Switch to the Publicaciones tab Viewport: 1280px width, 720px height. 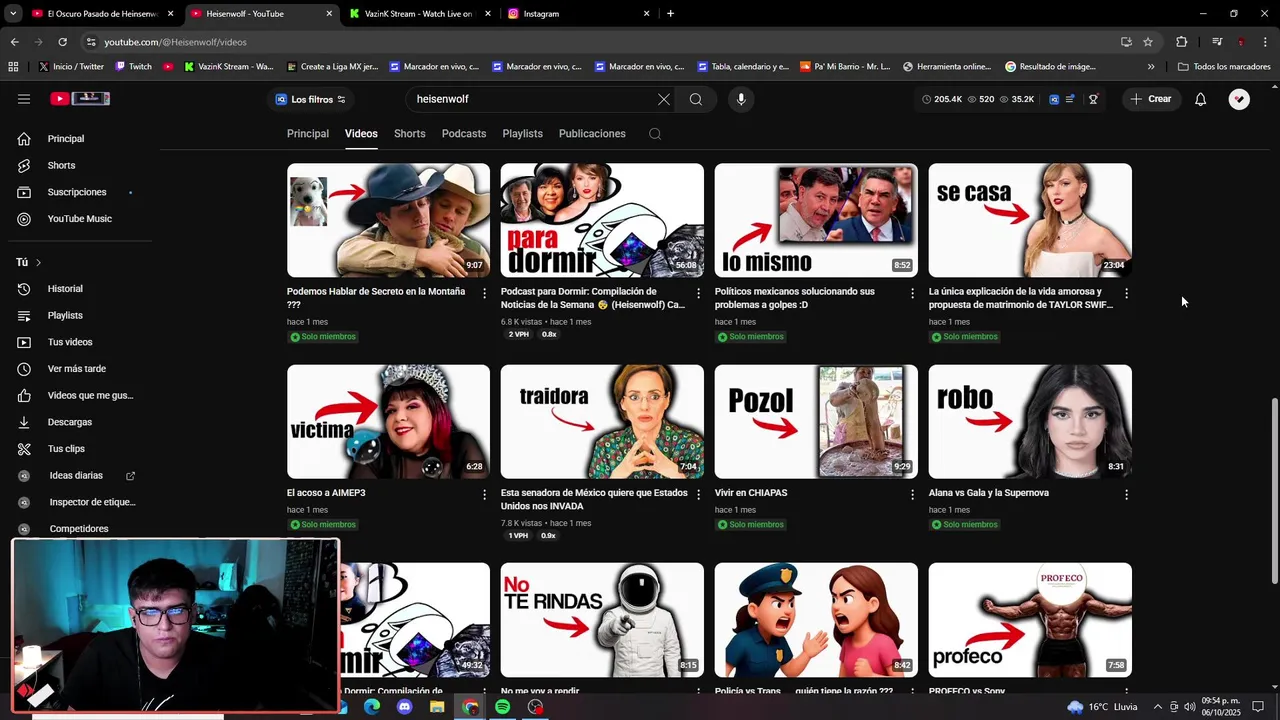(592, 133)
